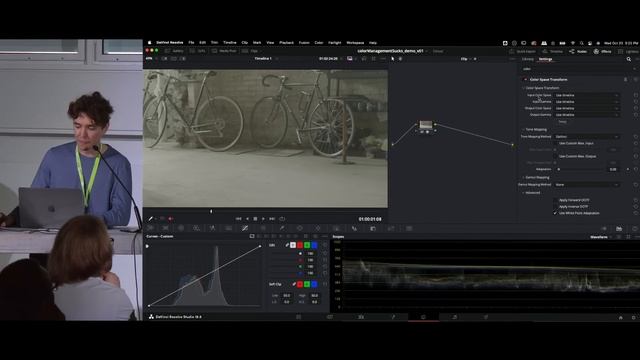
Task: Select the Y luminance channel in Edit
Action: click(x=293, y=245)
